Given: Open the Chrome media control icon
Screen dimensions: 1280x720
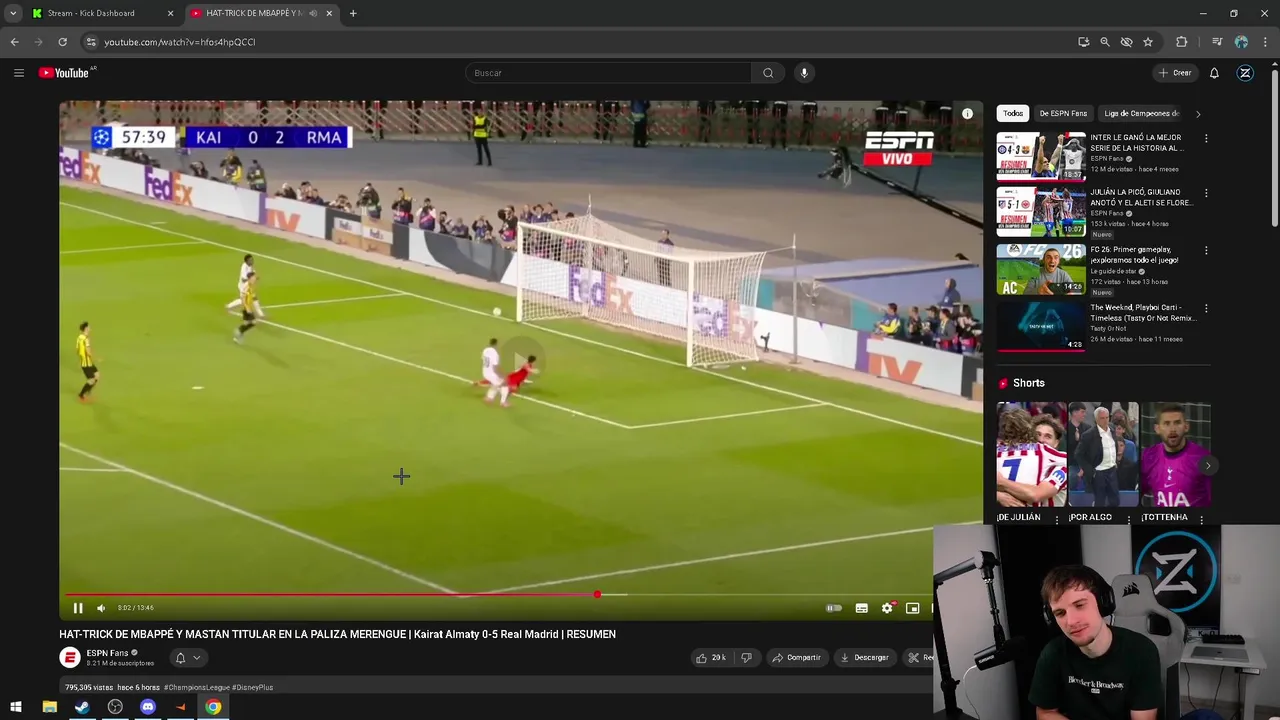Looking at the screenshot, I should tap(1217, 42).
